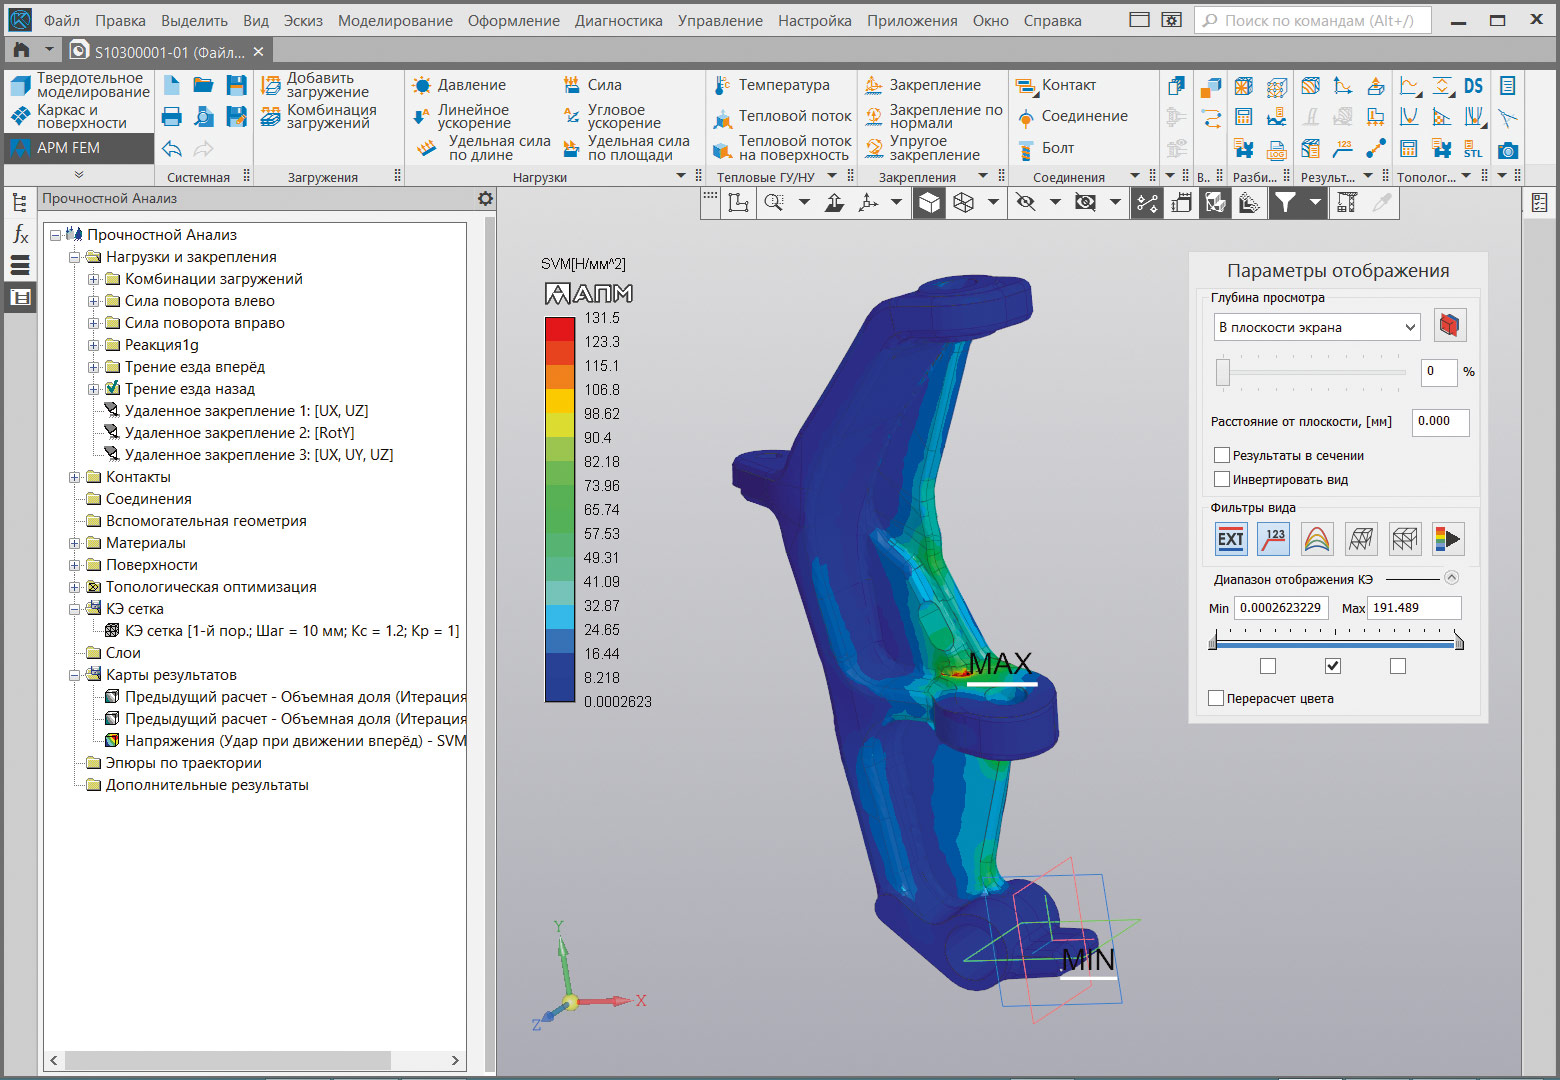Select Удаленное закрепление 2: [RotY]
The height and width of the screenshot is (1080, 1560).
[x=239, y=433]
